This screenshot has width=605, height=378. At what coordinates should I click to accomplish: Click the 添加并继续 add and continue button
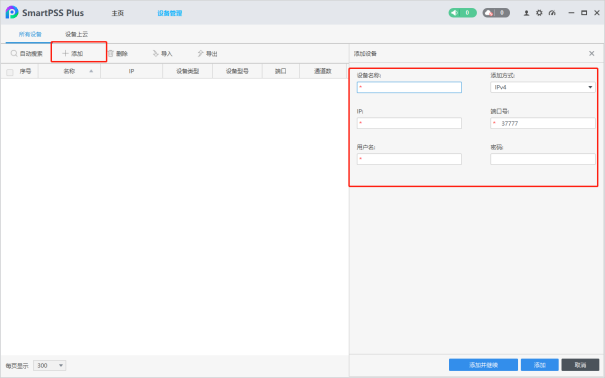coord(483,365)
